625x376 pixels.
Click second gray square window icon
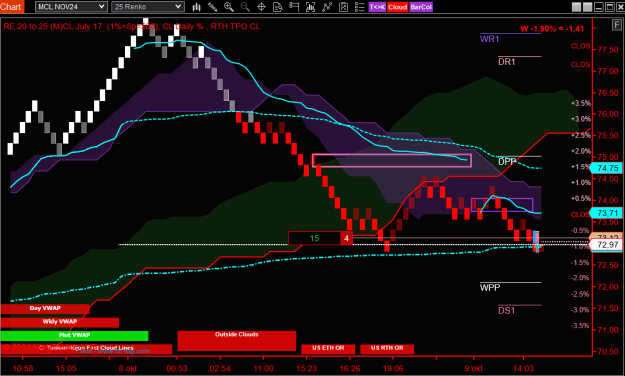point(587,7)
